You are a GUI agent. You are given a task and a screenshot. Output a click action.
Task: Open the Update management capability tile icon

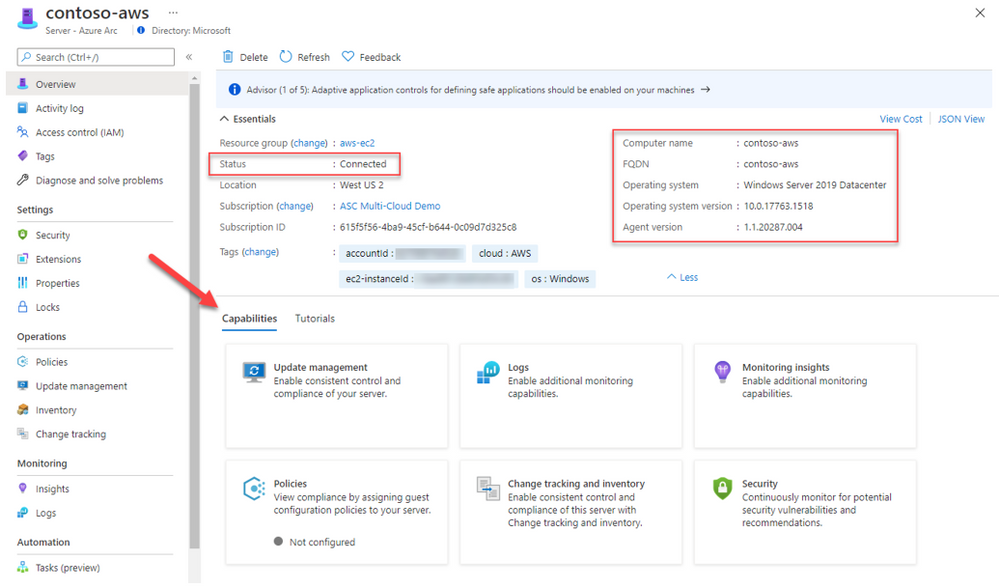click(x=254, y=373)
